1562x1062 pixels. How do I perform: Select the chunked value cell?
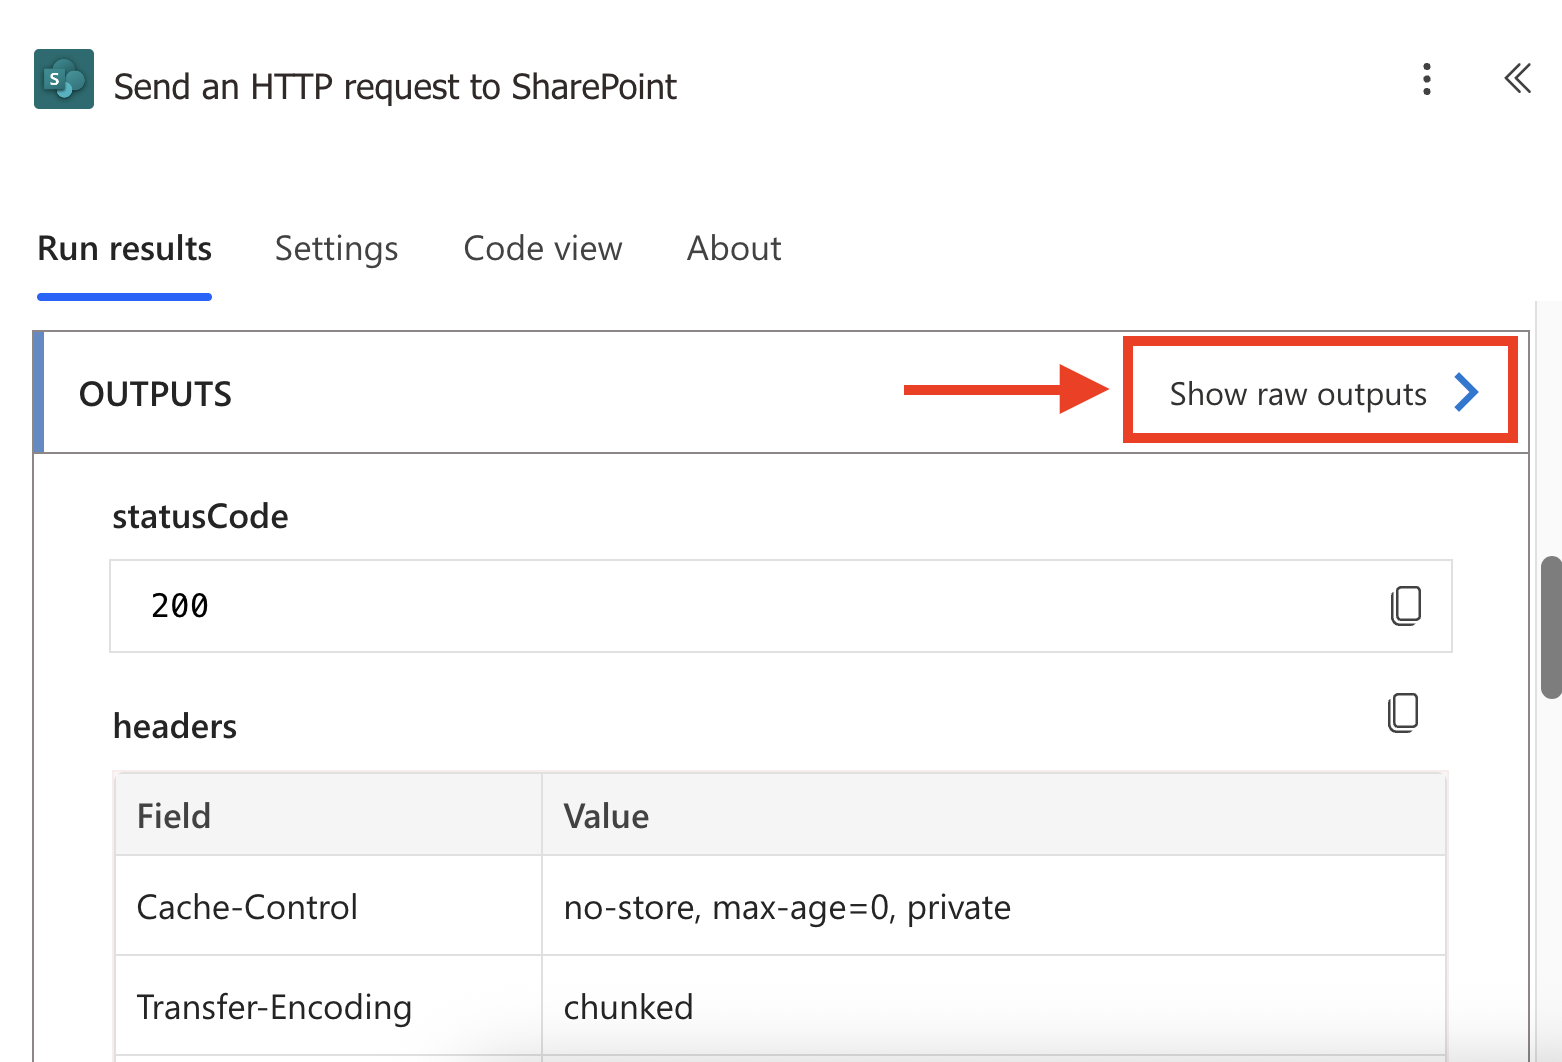click(994, 1006)
